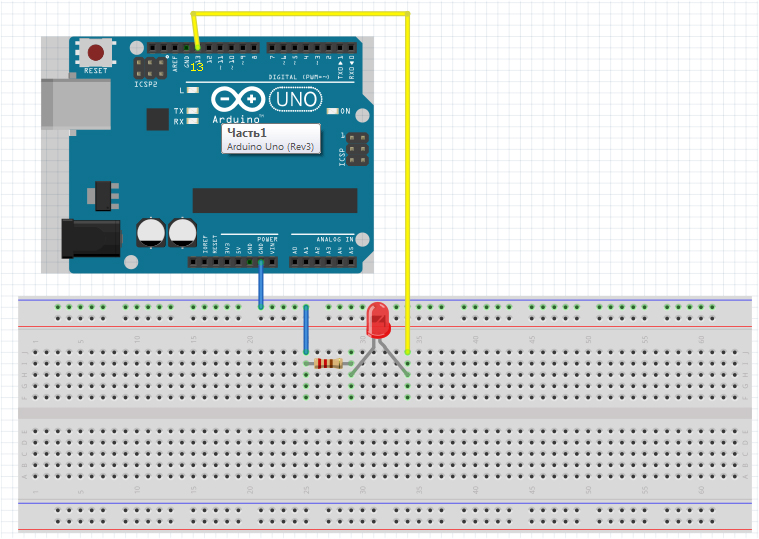Select the black DC power jack

tap(91, 239)
